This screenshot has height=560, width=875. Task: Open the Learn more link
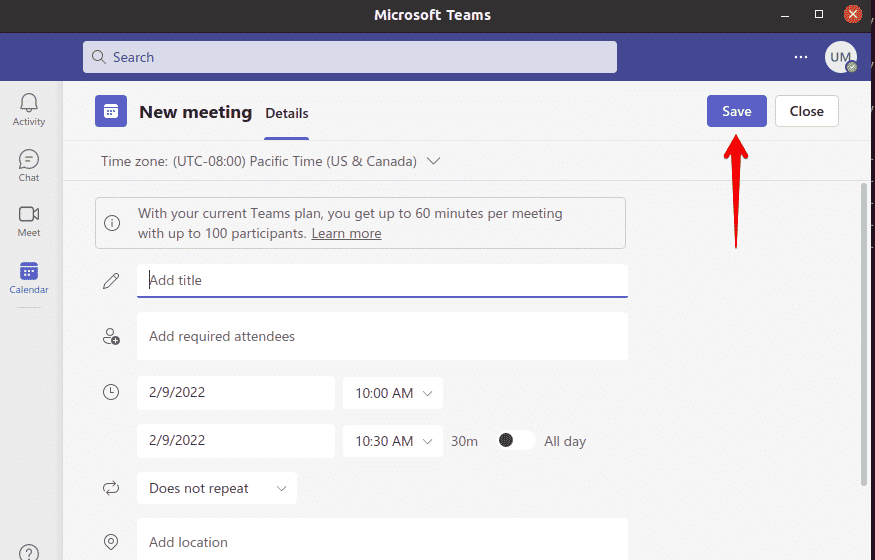(x=346, y=233)
